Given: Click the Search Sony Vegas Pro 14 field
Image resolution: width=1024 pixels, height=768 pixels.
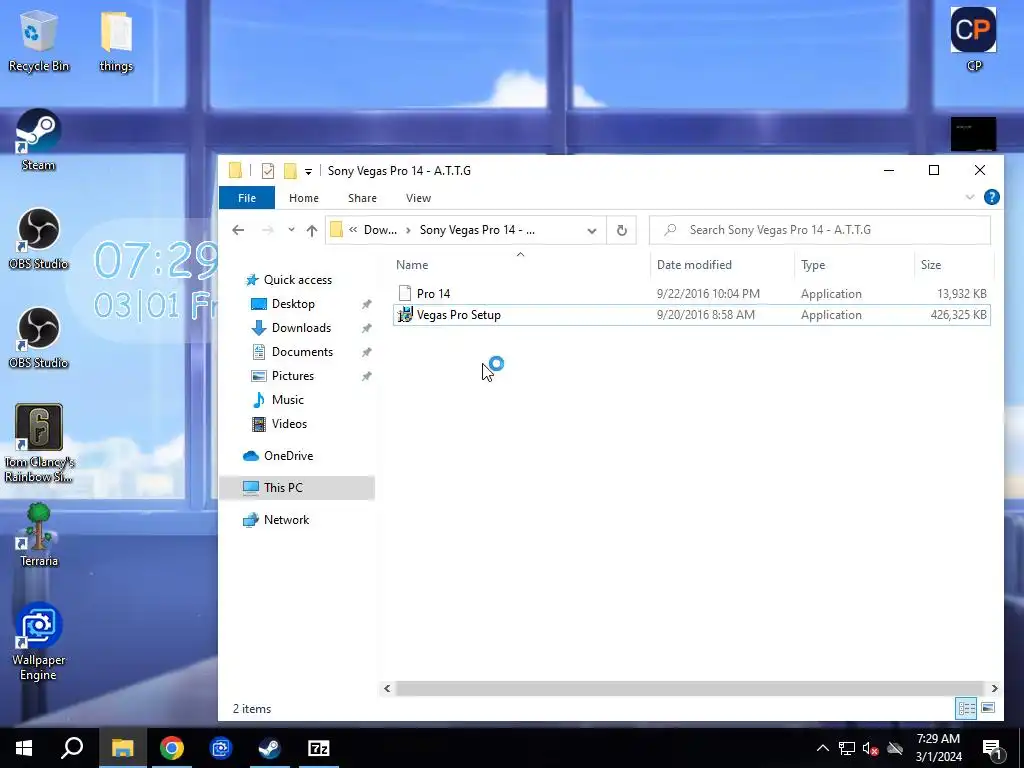Looking at the screenshot, I should pyautogui.click(x=820, y=230).
